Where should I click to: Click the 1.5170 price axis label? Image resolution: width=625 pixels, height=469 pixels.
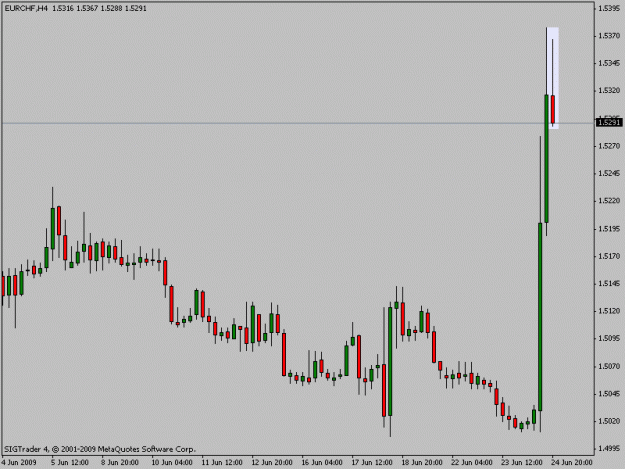pyautogui.click(x=609, y=256)
